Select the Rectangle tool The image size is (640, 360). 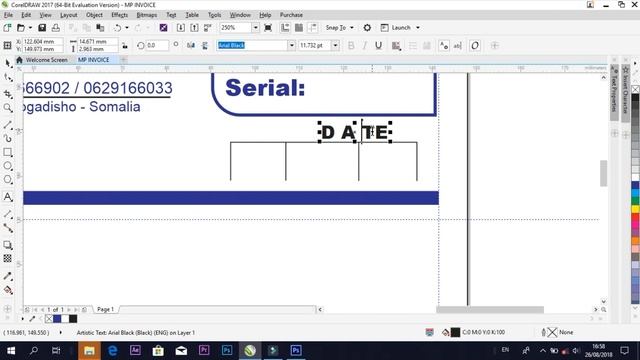point(8,152)
